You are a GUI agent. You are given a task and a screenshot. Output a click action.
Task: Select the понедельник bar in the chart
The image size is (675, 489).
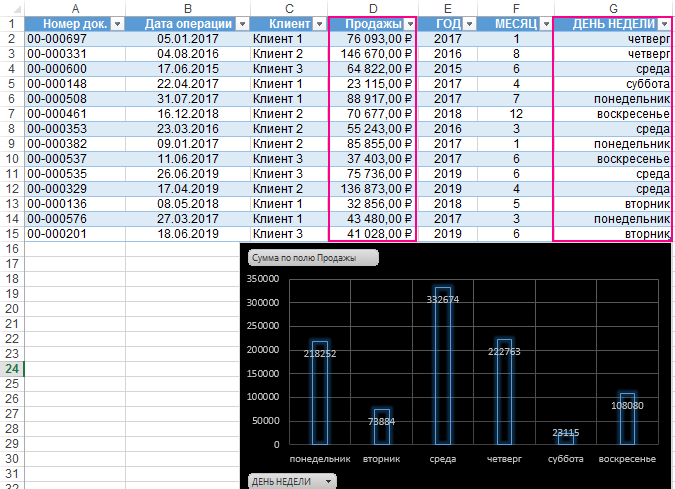(x=320, y=392)
